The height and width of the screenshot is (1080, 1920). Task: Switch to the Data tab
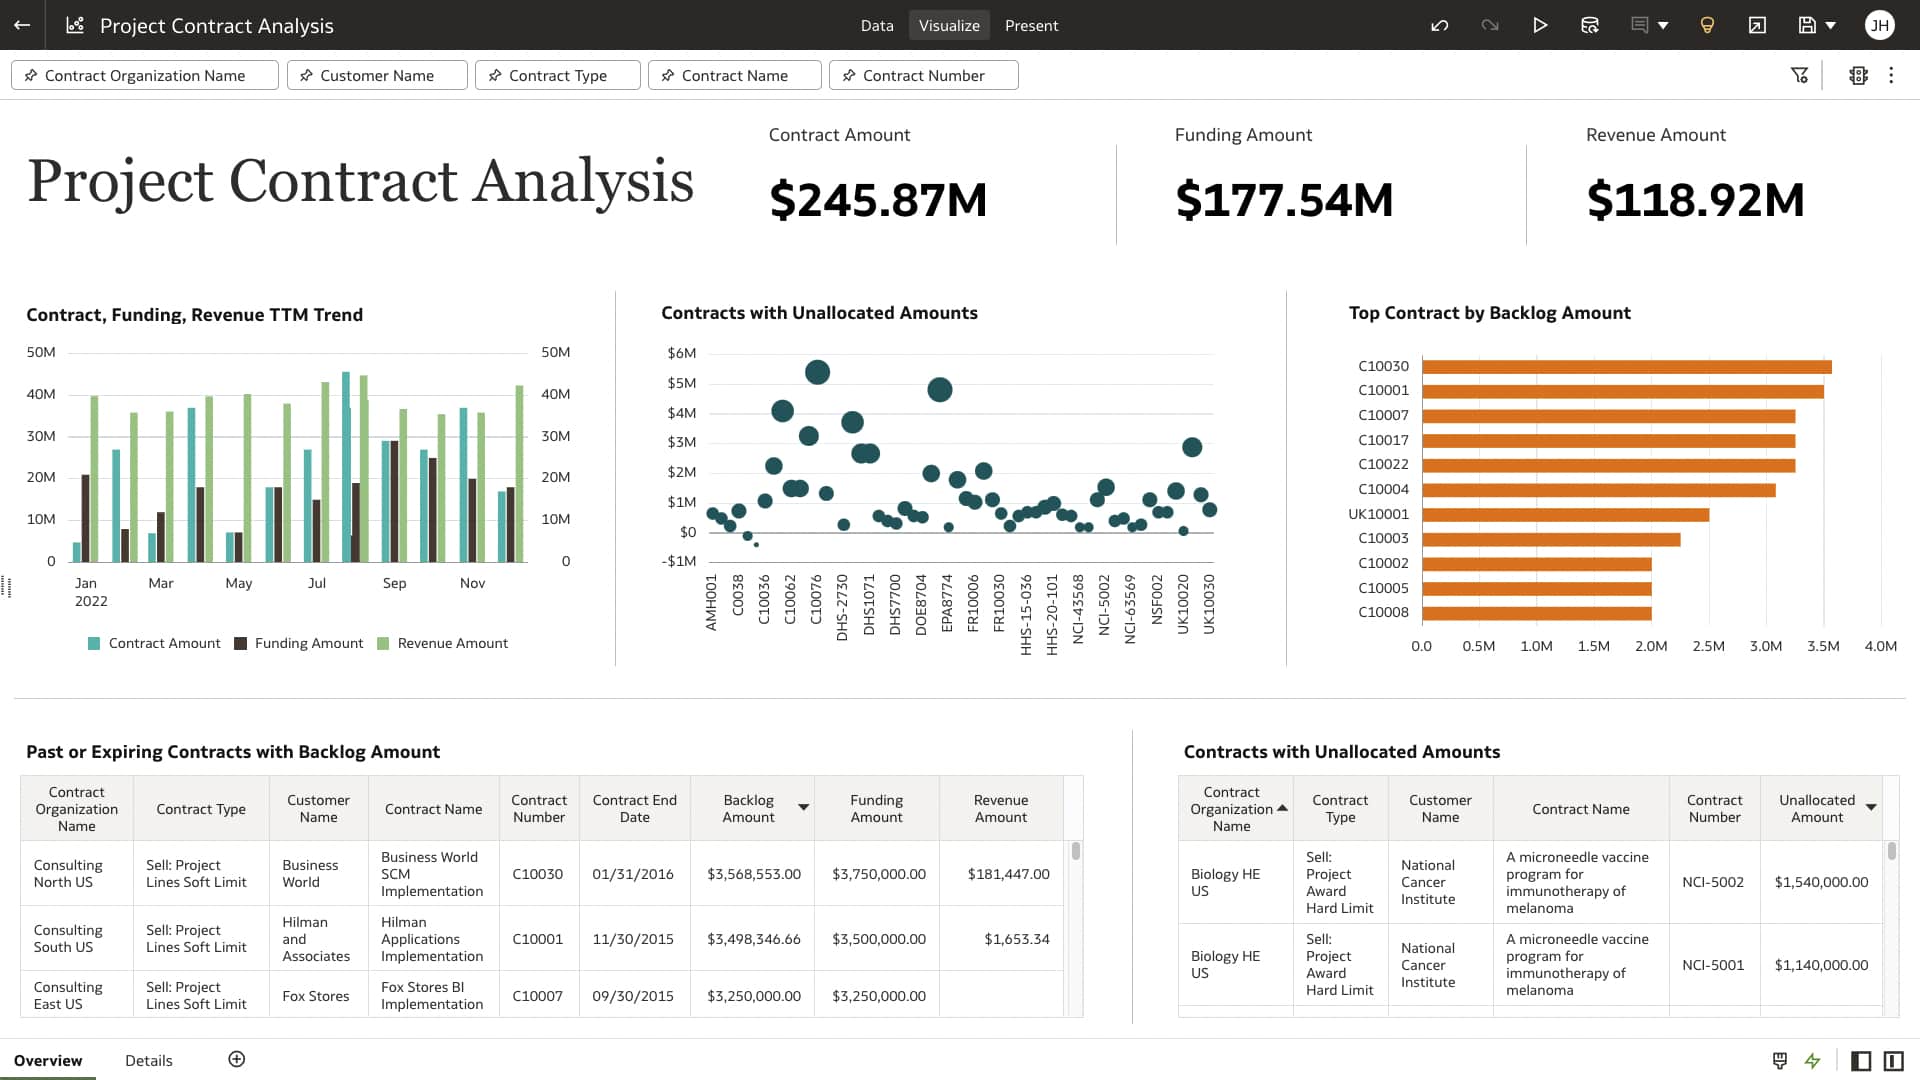coord(877,25)
